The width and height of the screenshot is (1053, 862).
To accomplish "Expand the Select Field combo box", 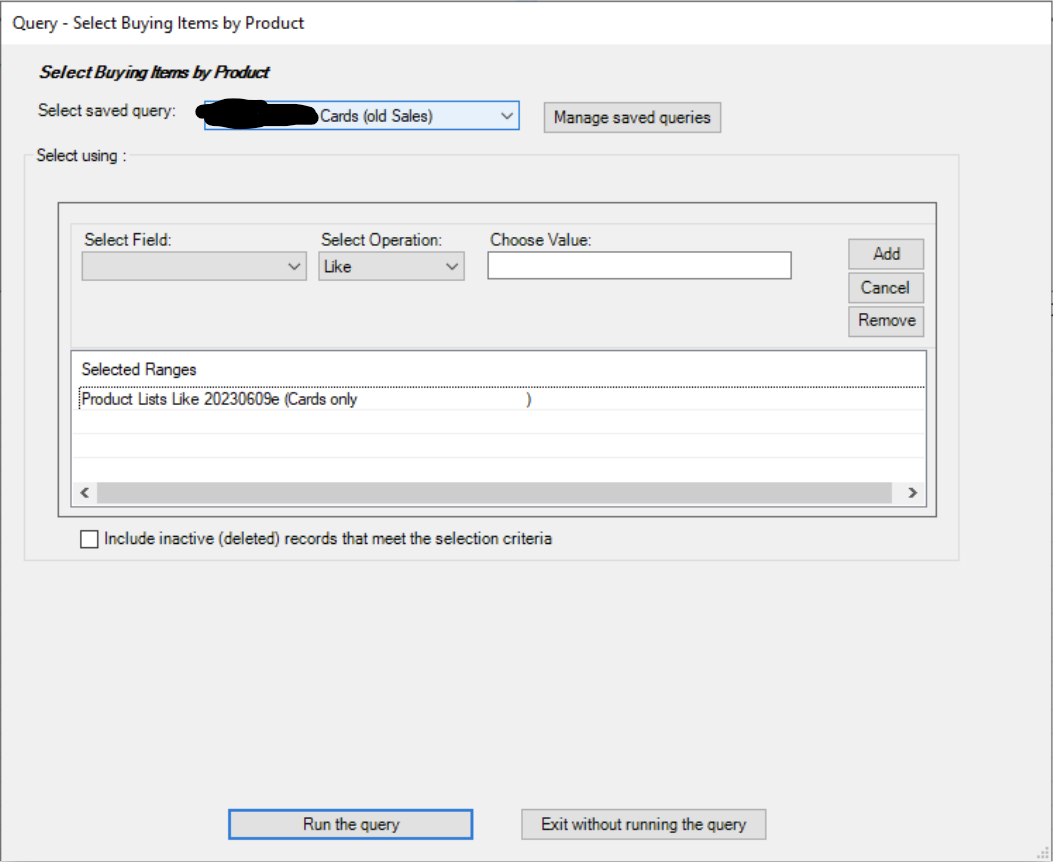I will [x=194, y=266].
